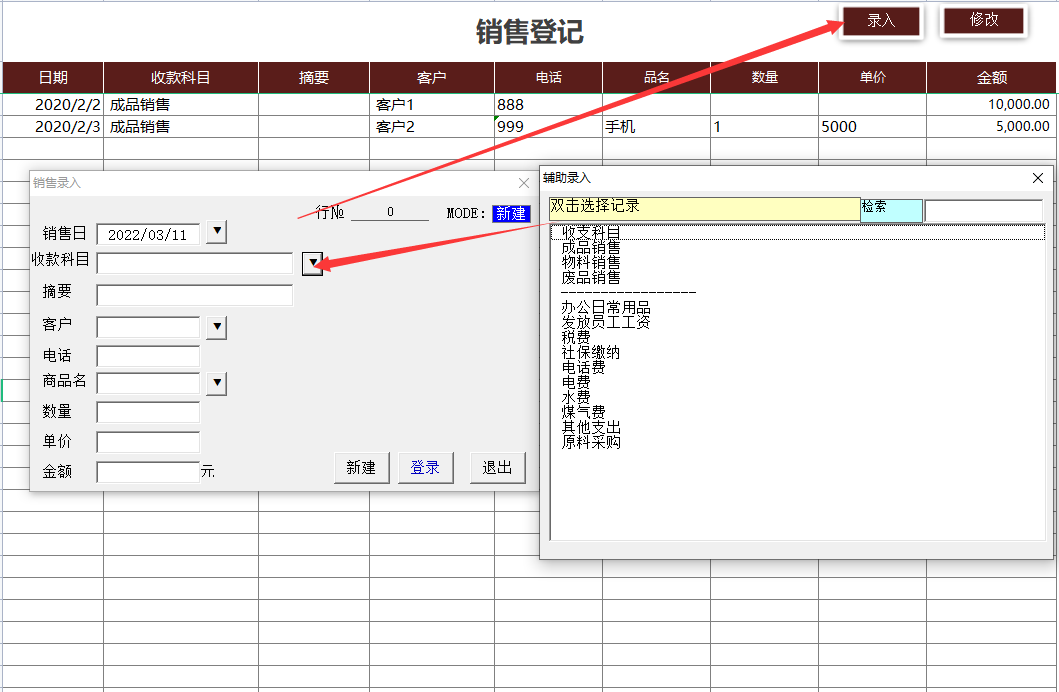The width and height of the screenshot is (1059, 692).
Task: Click the 新建 button in the form
Action: pos(361,468)
